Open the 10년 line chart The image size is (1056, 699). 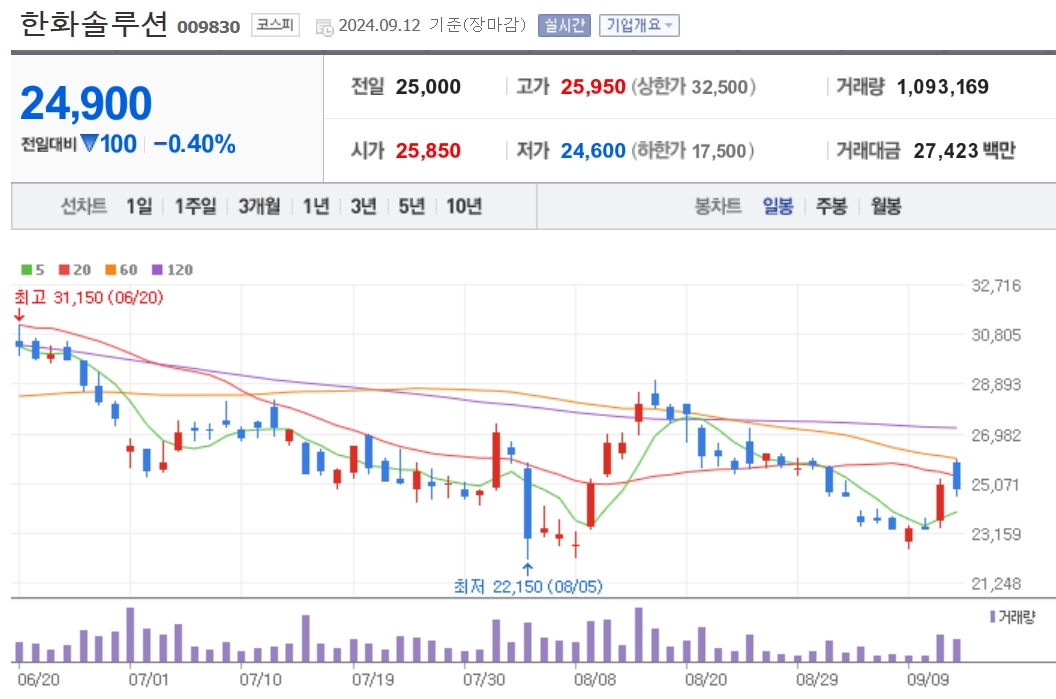464,206
